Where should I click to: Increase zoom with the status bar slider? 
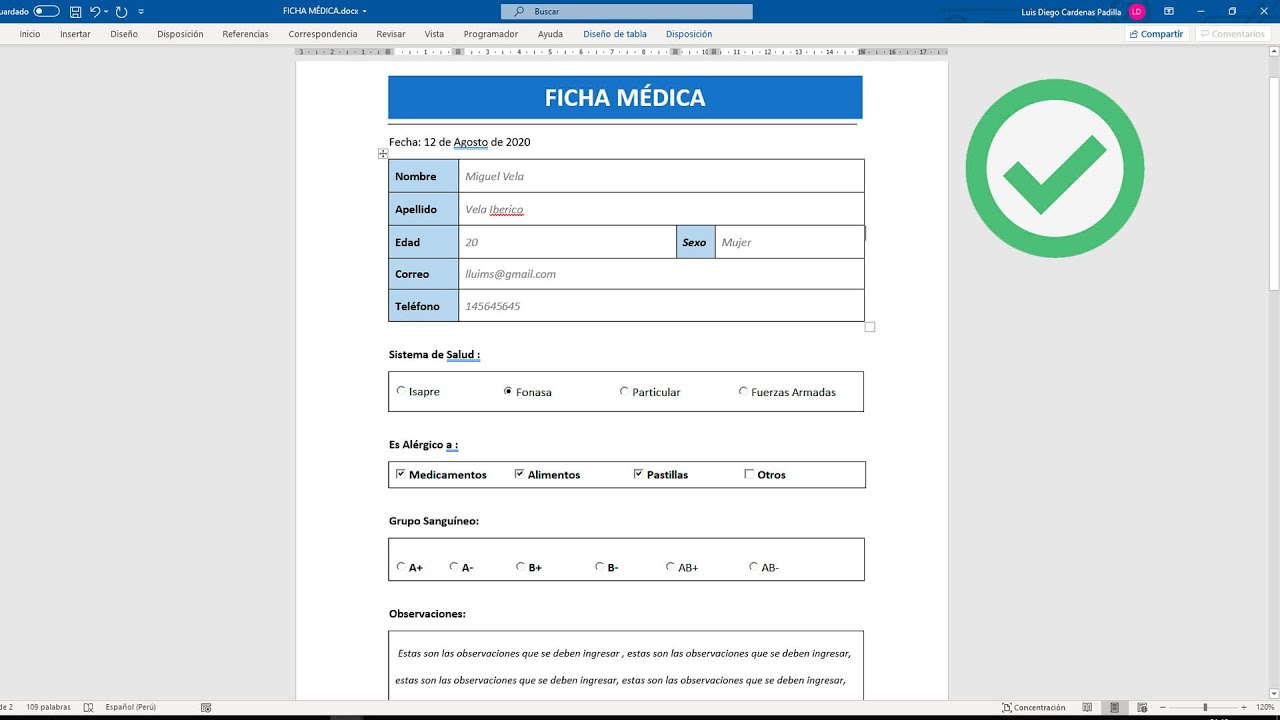coord(1244,707)
